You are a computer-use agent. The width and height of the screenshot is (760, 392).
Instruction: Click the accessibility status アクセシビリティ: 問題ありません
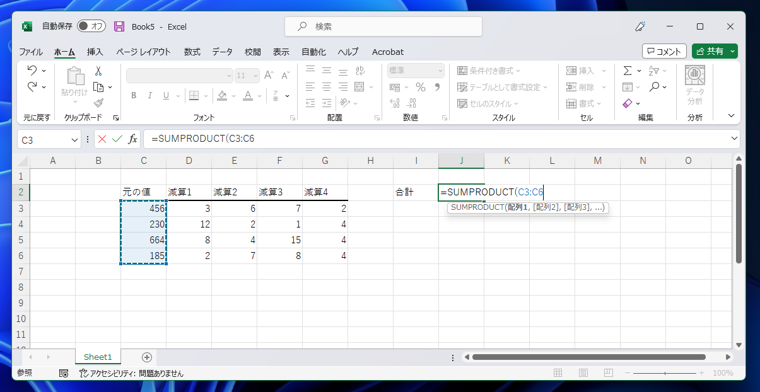point(131,373)
